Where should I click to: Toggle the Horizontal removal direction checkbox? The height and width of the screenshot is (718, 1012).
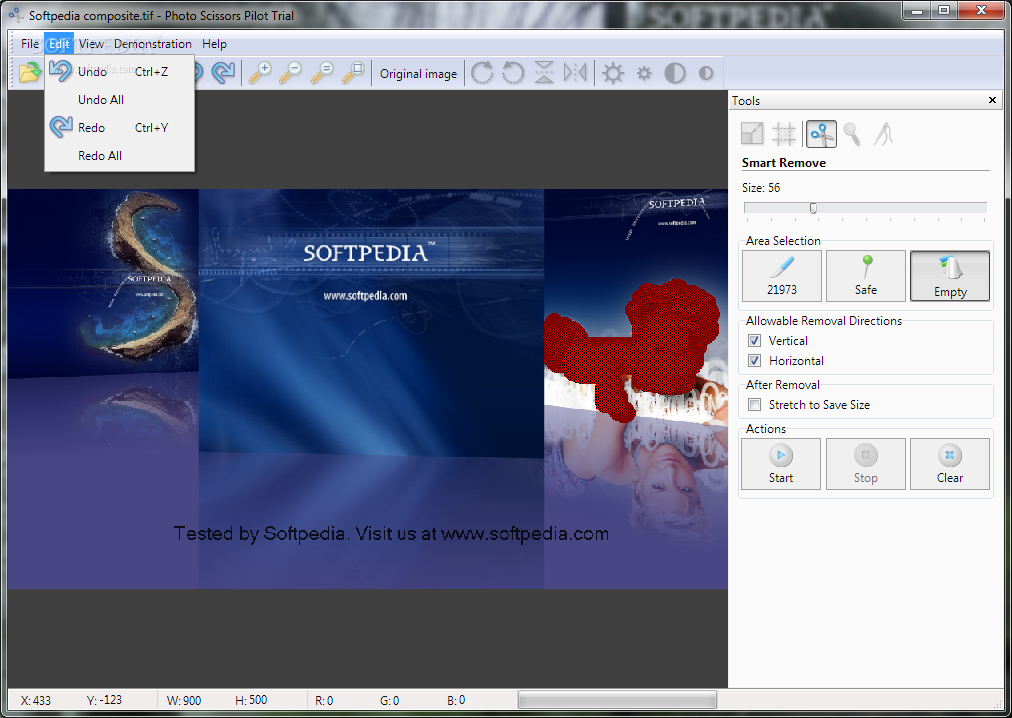(754, 360)
